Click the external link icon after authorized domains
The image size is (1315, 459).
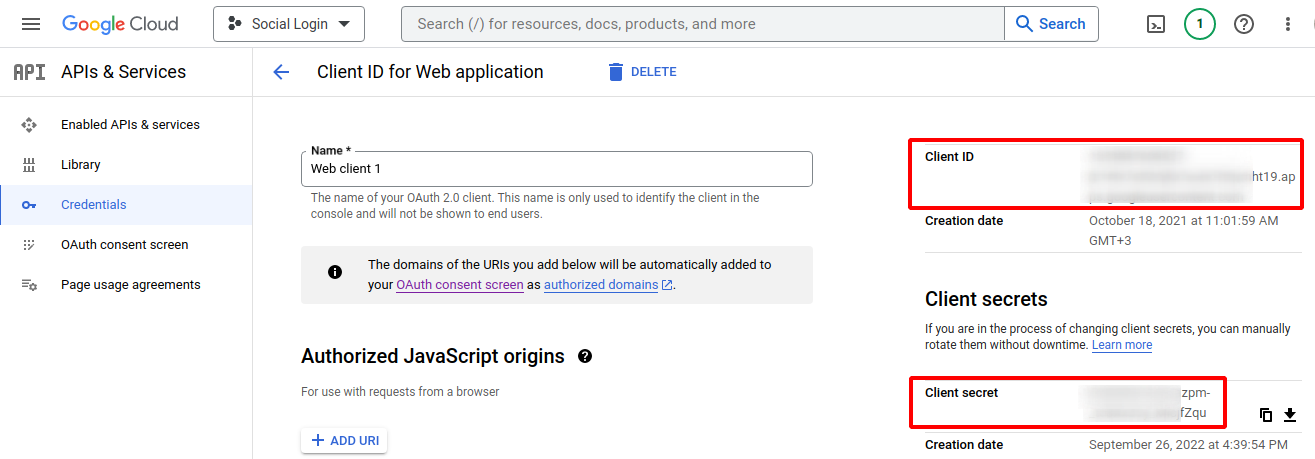667,285
